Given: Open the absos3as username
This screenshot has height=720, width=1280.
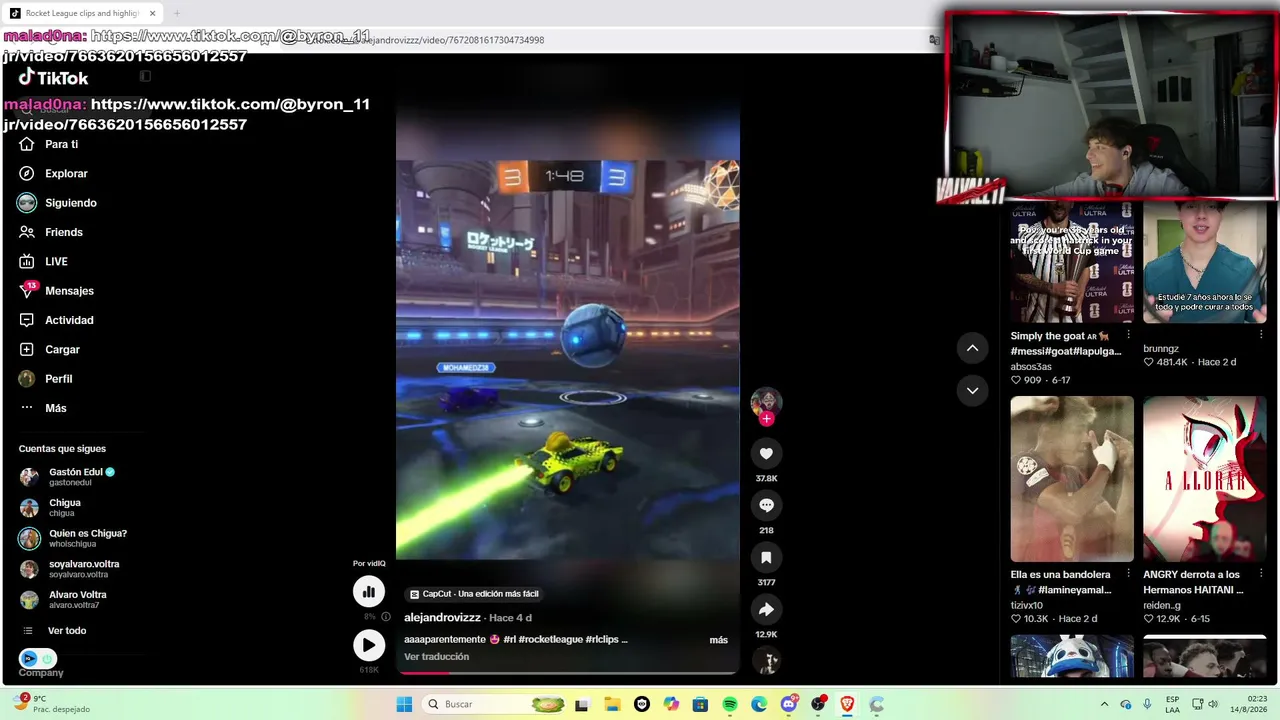Looking at the screenshot, I should (1031, 367).
